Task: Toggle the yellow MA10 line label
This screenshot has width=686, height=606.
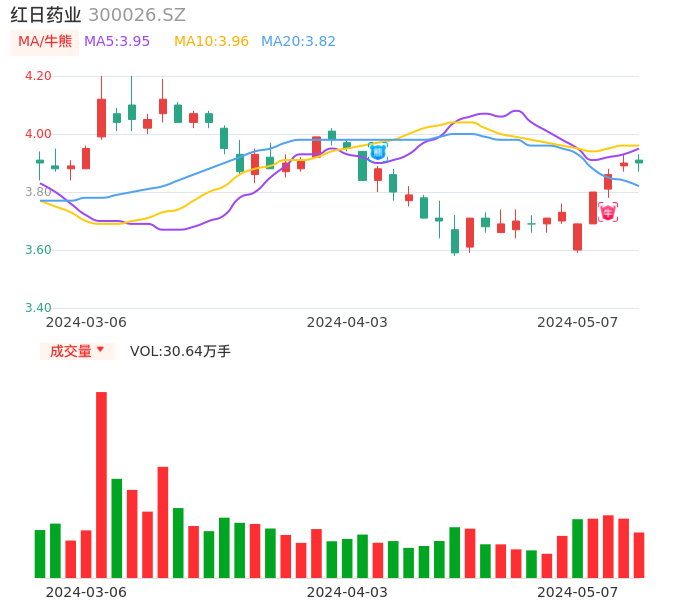Action: pos(211,42)
